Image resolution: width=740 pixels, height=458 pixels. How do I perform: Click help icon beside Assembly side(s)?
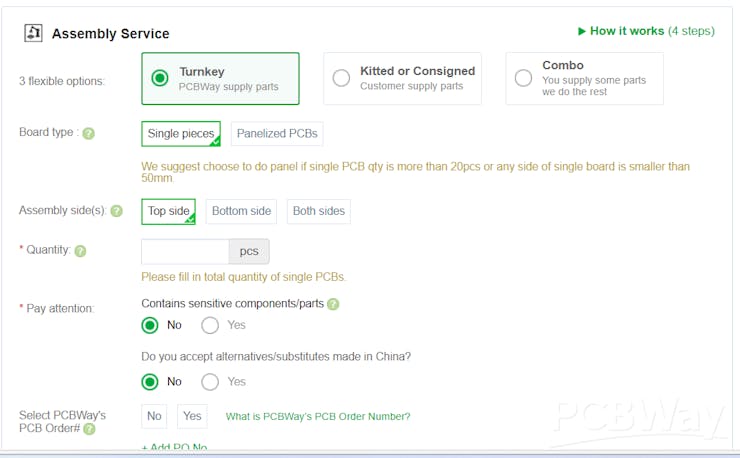click(x=116, y=211)
